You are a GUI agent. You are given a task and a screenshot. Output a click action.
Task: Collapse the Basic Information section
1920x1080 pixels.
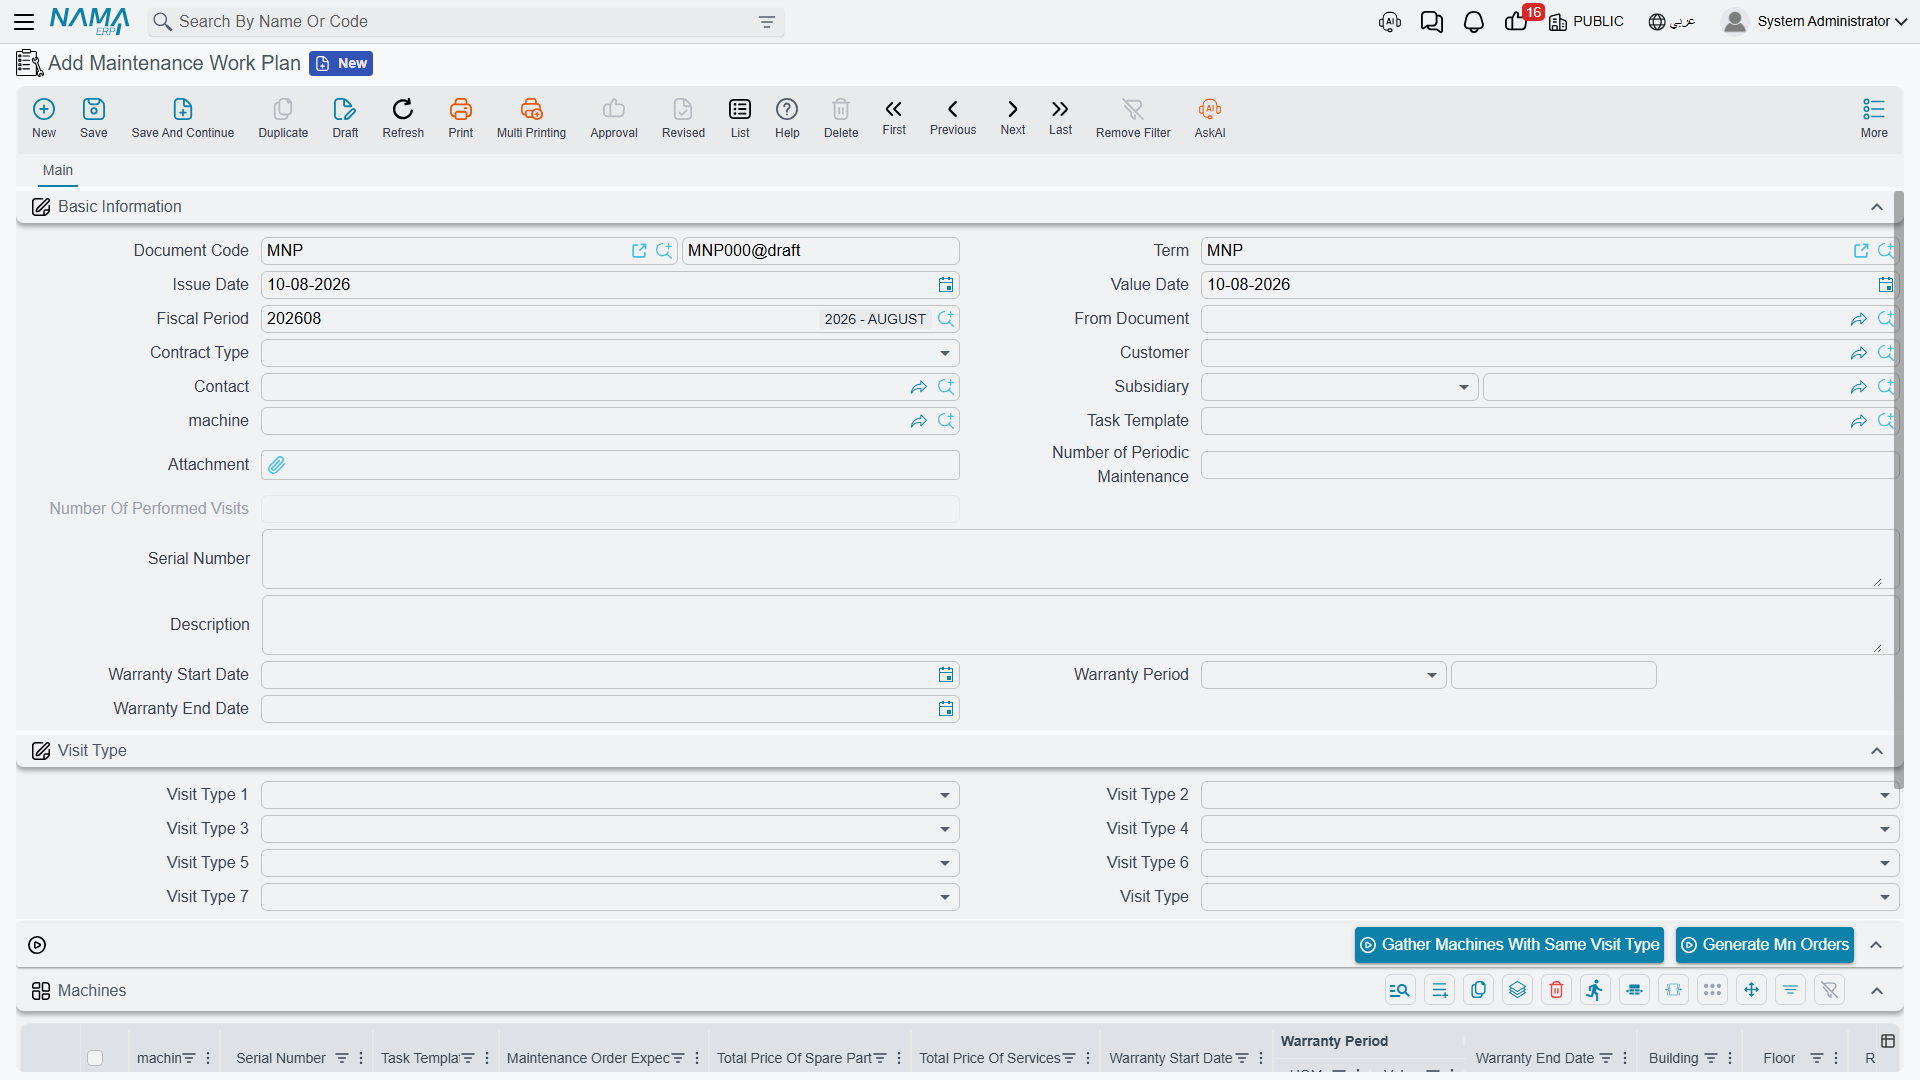click(x=1877, y=207)
